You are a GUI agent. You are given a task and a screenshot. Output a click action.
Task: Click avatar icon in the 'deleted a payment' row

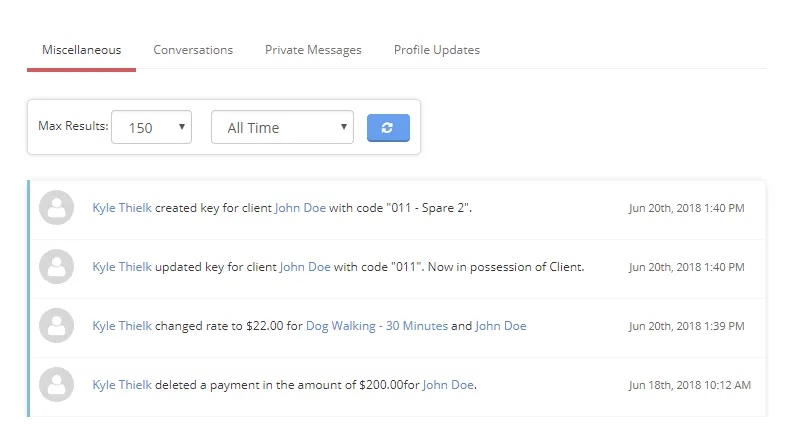pyautogui.click(x=57, y=384)
